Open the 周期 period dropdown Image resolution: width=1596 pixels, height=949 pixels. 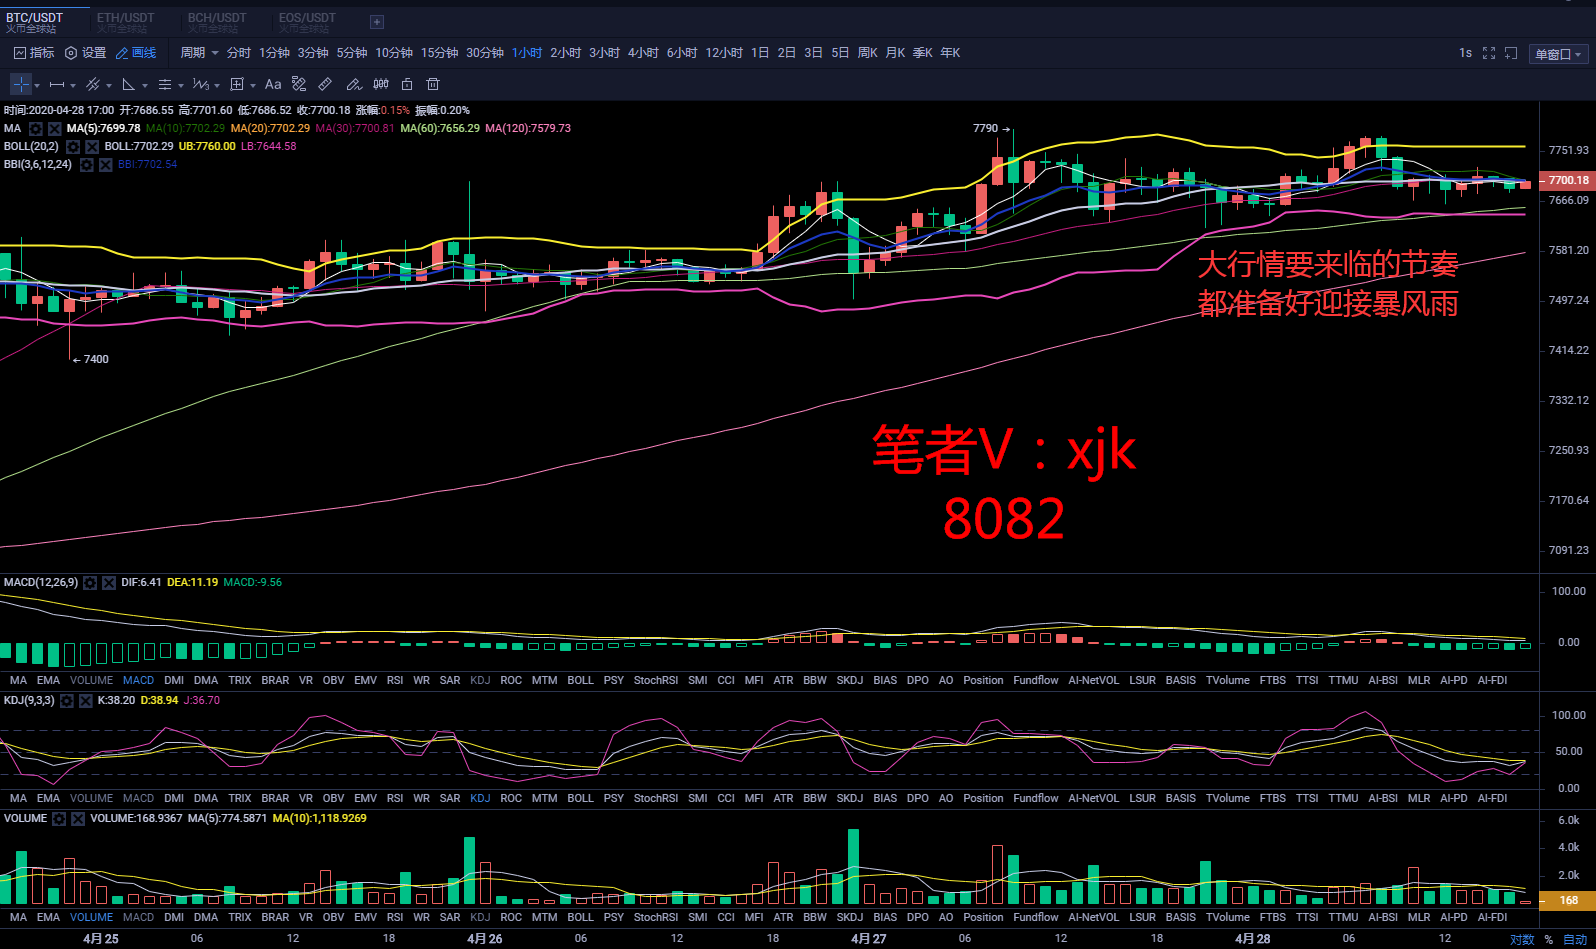(x=199, y=53)
